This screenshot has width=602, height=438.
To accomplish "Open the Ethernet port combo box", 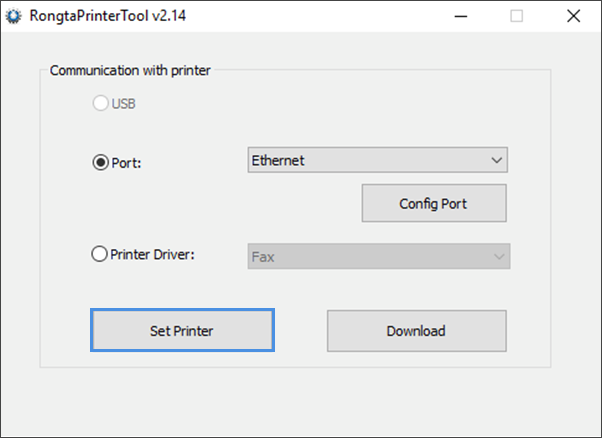I will point(377,160).
